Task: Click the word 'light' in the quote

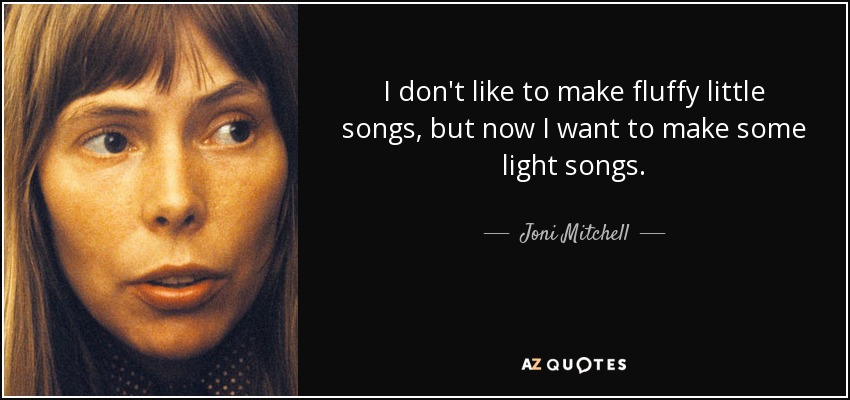Action: (530, 166)
